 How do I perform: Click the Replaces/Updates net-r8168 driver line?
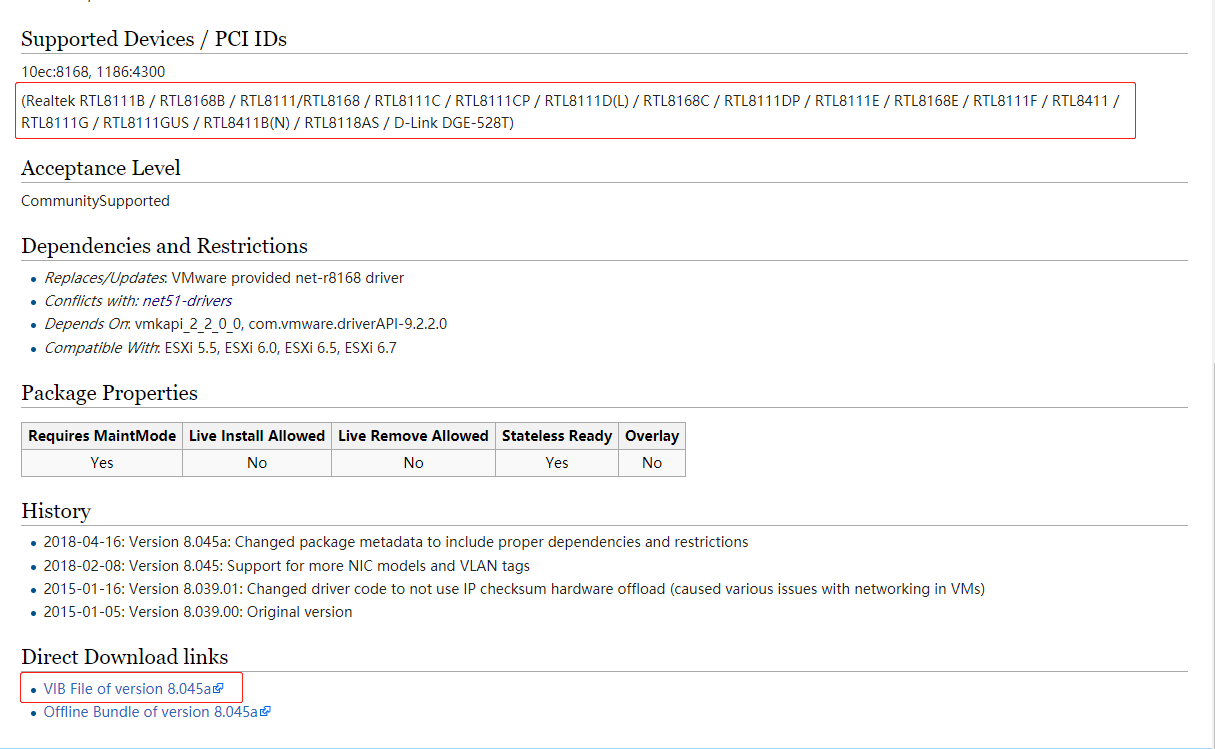pyautogui.click(x=224, y=278)
